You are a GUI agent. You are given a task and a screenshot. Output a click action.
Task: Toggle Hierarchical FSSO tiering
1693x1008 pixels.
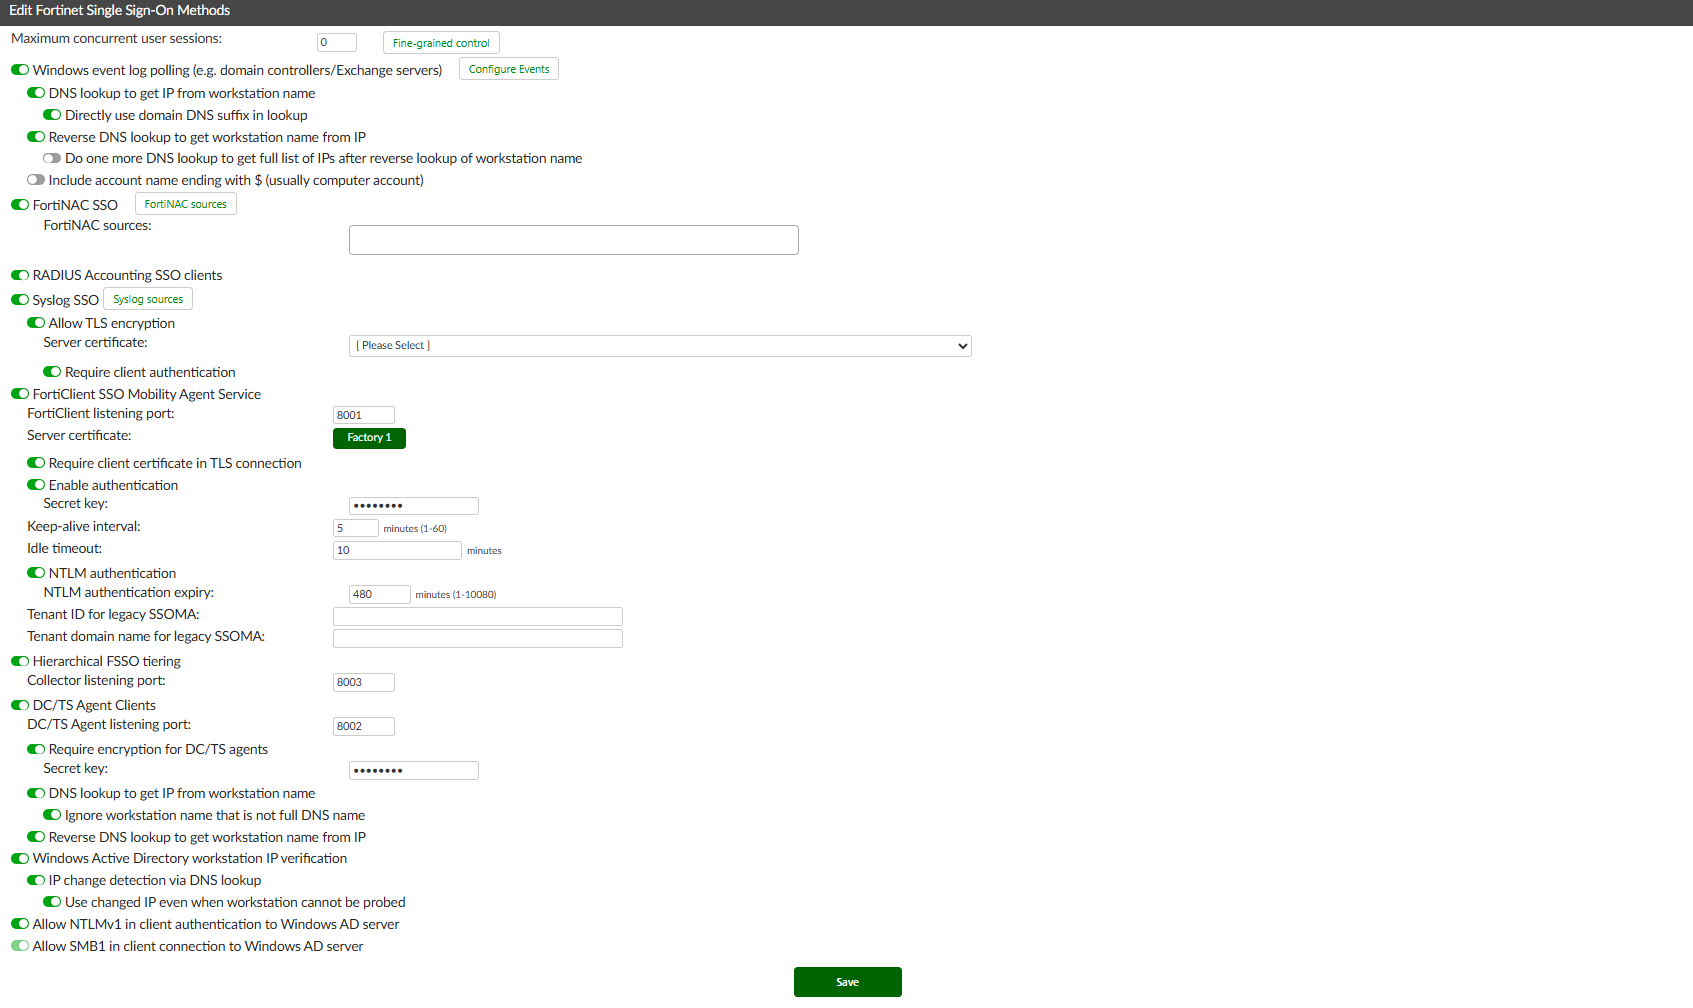coord(20,661)
